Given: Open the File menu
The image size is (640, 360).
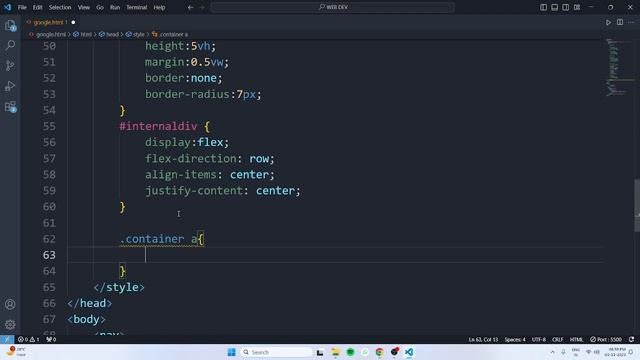Looking at the screenshot, I should pyautogui.click(x=22, y=7).
